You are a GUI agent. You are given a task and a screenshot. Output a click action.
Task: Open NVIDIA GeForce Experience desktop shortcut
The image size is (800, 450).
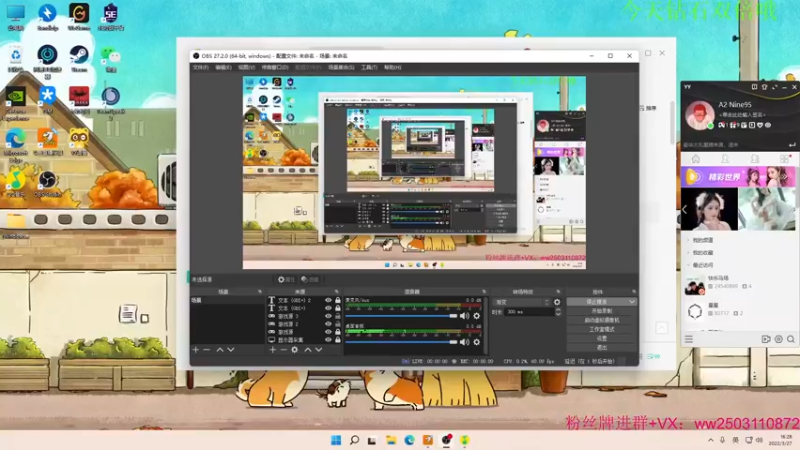click(15, 102)
